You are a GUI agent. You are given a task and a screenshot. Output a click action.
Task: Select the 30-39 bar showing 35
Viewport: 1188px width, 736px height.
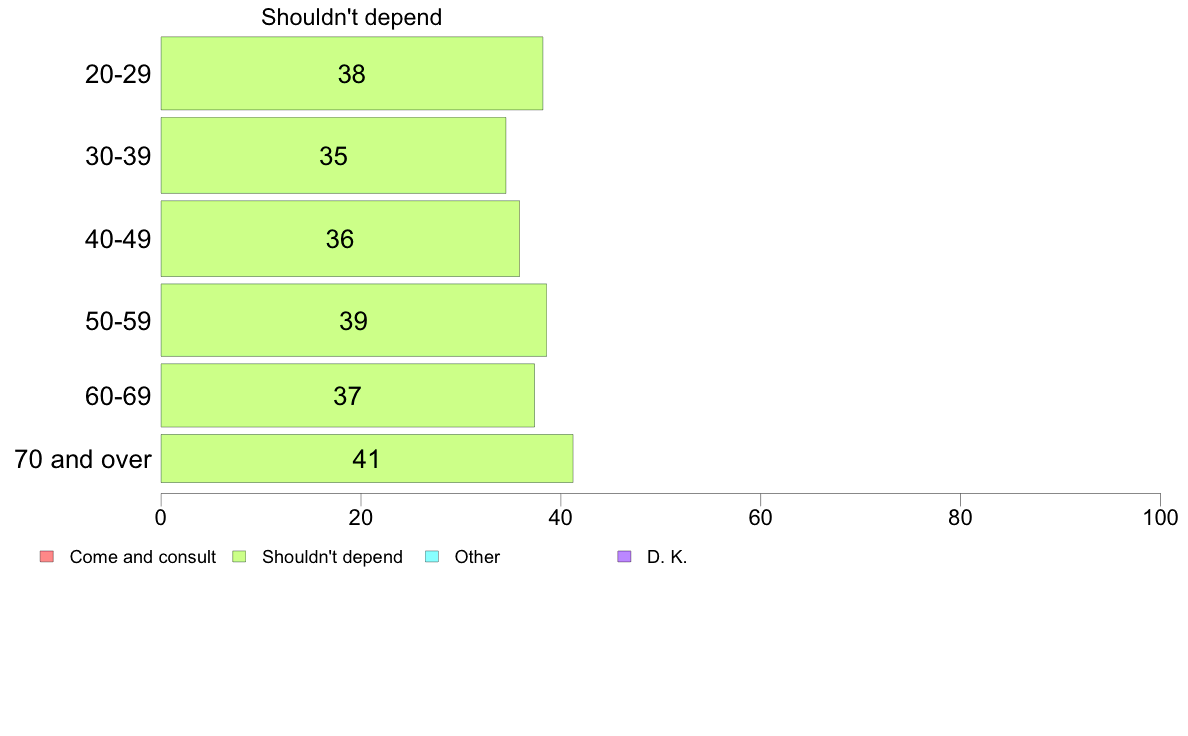pyautogui.click(x=333, y=155)
